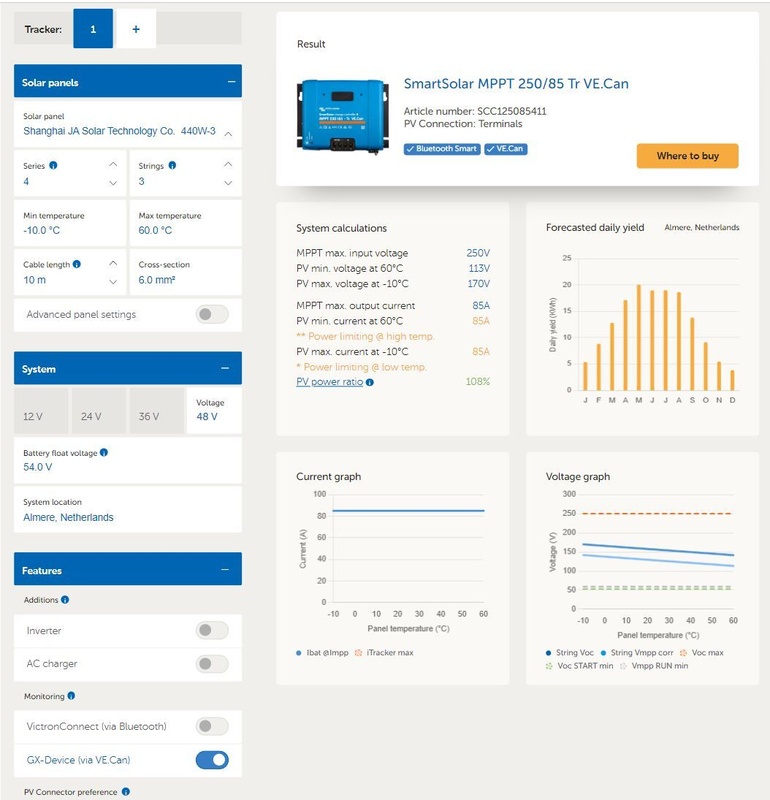Enable the Inverter toggle
The image size is (770, 800).
[x=212, y=631]
